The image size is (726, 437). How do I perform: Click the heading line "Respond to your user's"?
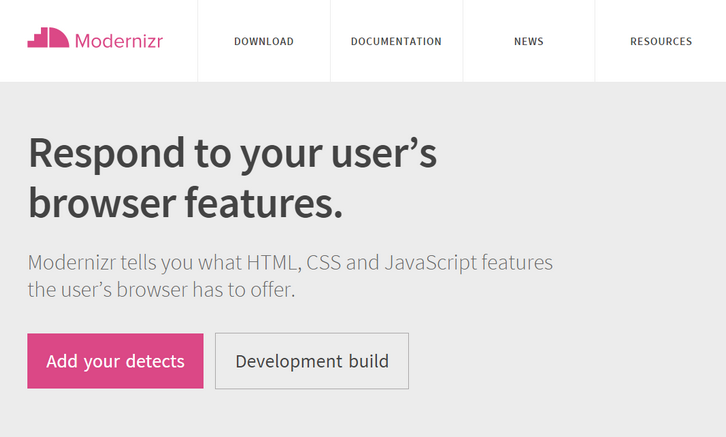tap(233, 154)
